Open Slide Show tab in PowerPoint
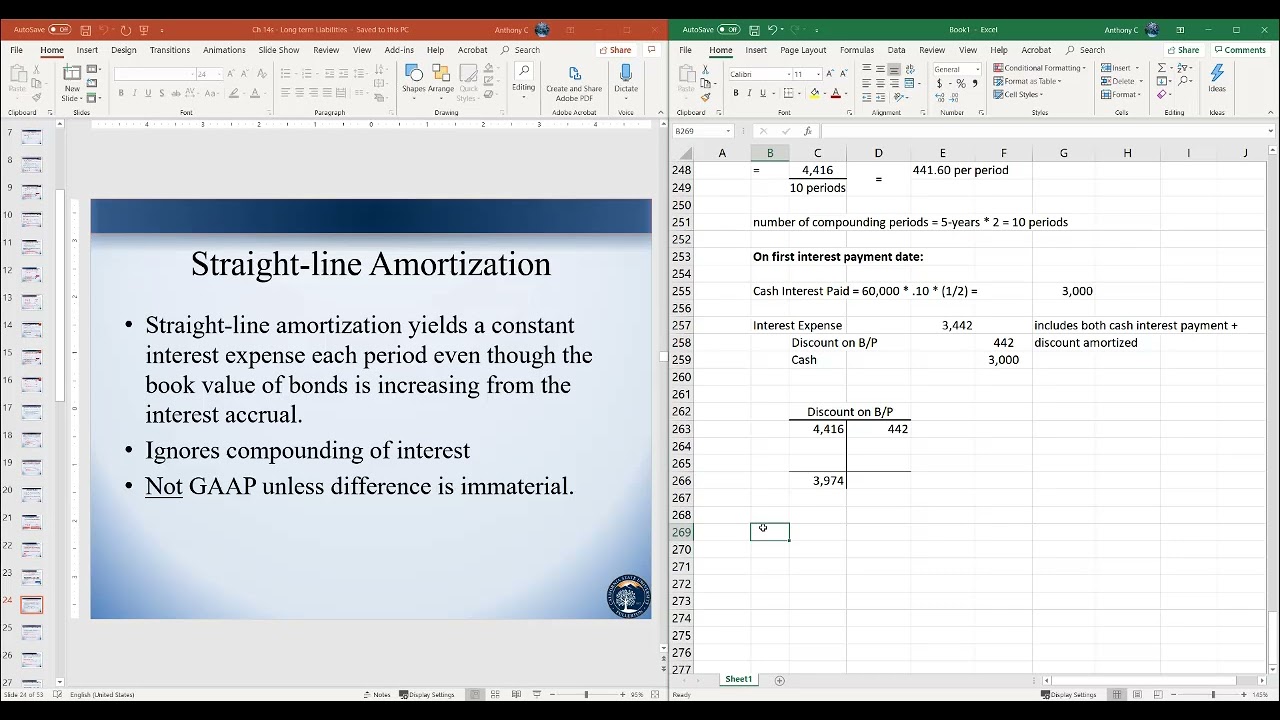The width and height of the screenshot is (1280, 720). [279, 50]
